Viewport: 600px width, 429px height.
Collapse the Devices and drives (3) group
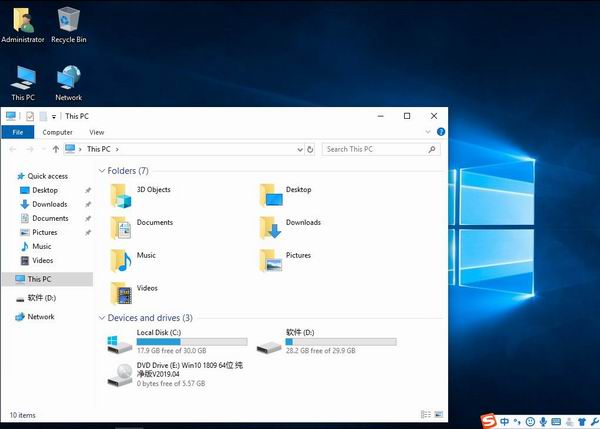(x=102, y=318)
